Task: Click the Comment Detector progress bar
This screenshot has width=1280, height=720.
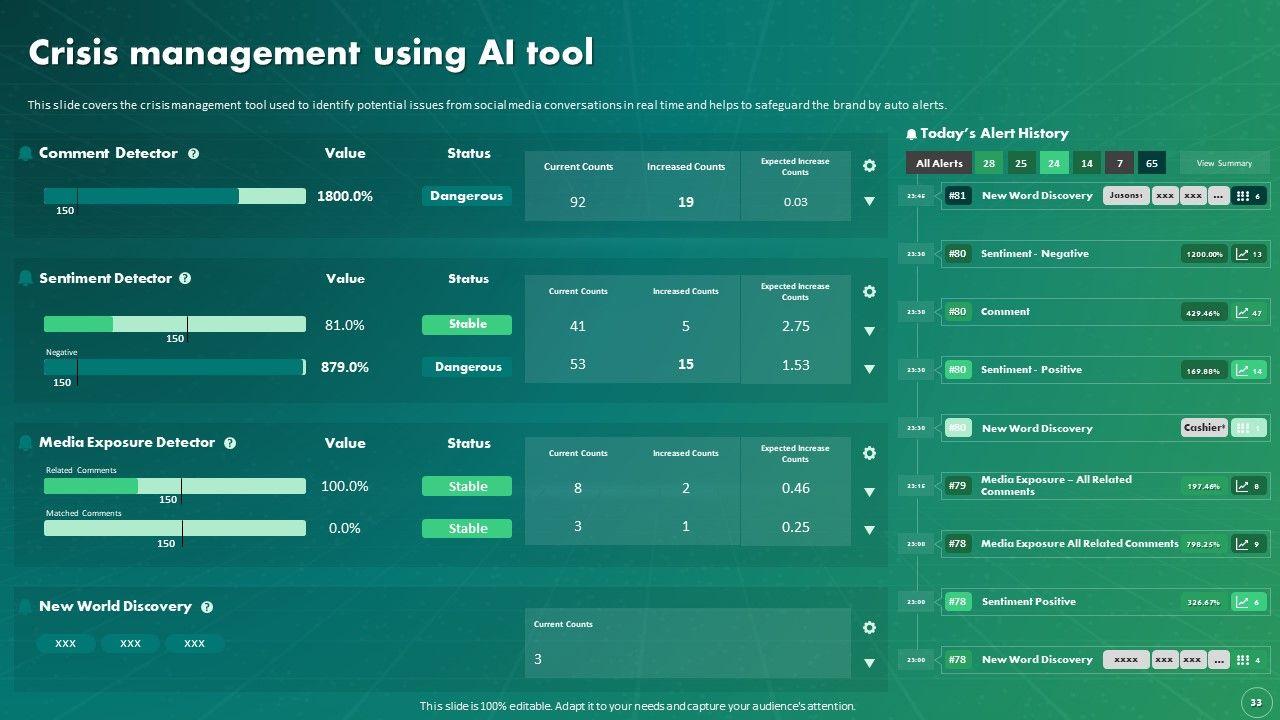Action: click(174, 196)
